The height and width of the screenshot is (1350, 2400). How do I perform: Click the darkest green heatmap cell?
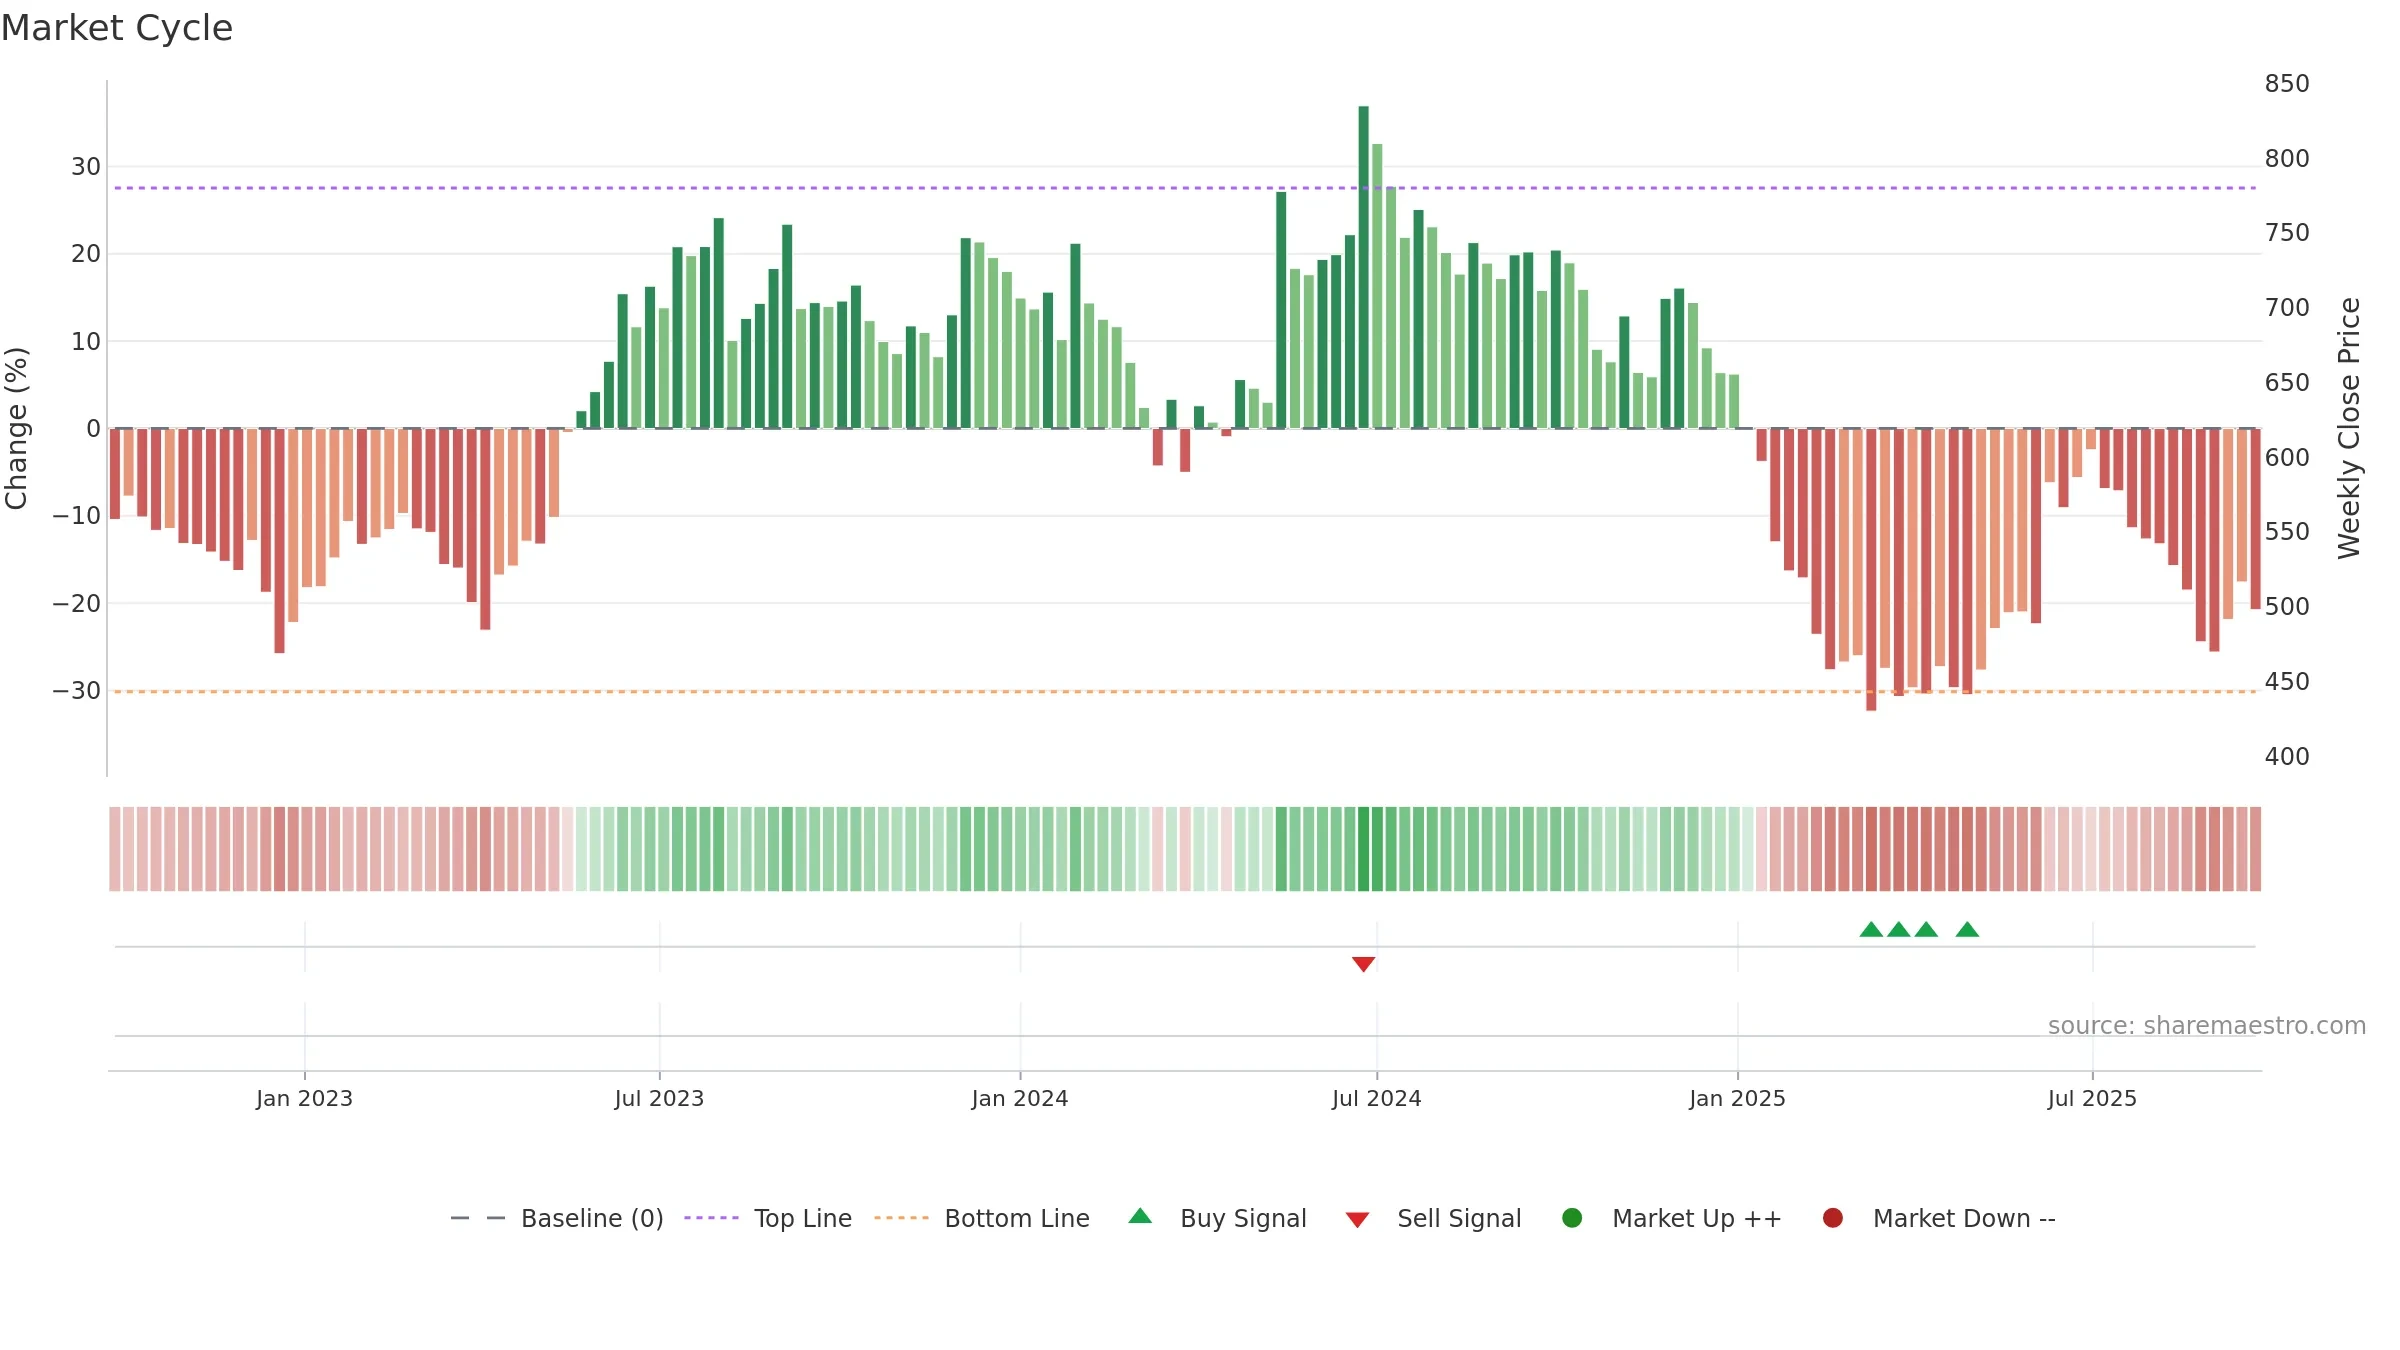[1363, 849]
